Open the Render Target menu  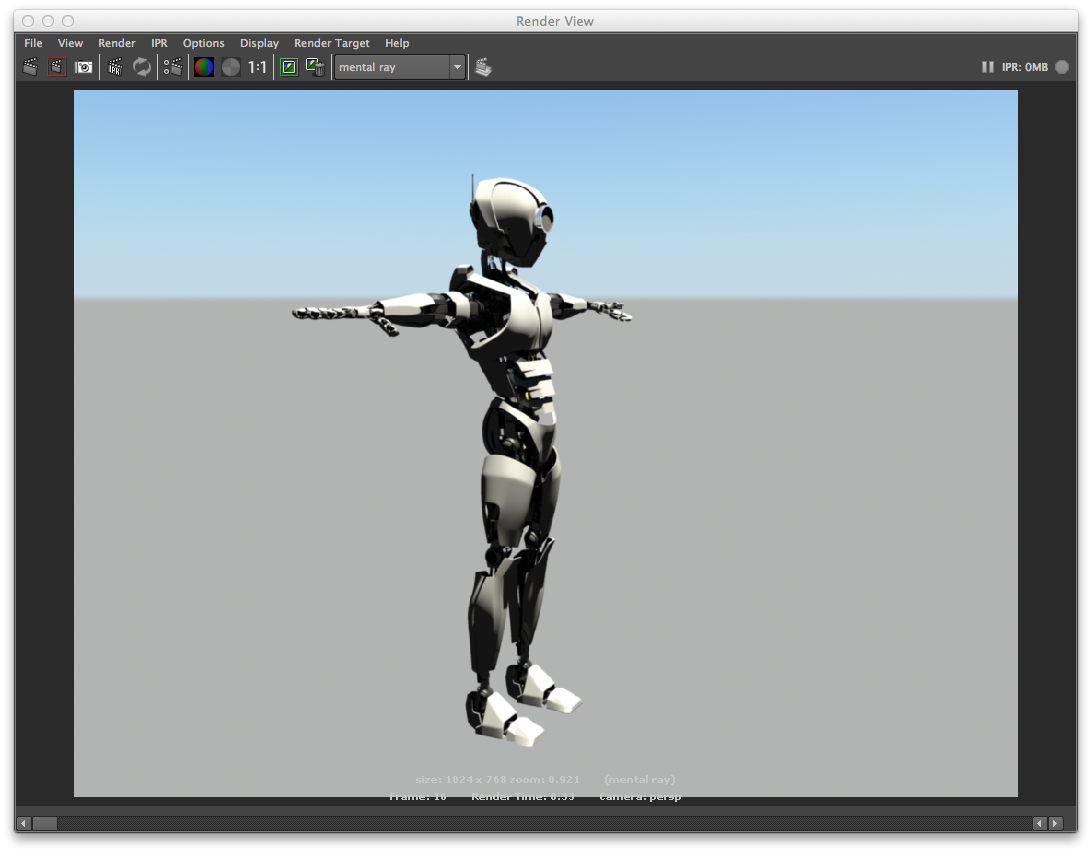click(x=331, y=43)
